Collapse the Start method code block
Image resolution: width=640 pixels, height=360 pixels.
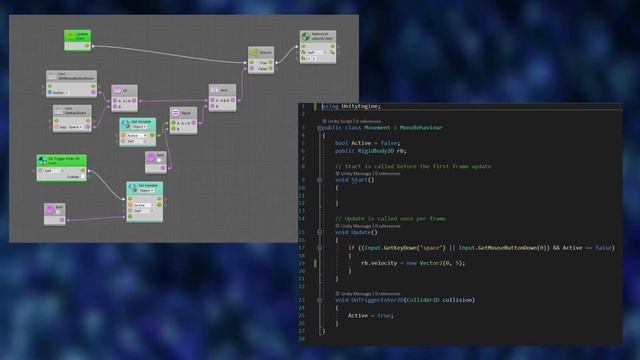point(319,180)
